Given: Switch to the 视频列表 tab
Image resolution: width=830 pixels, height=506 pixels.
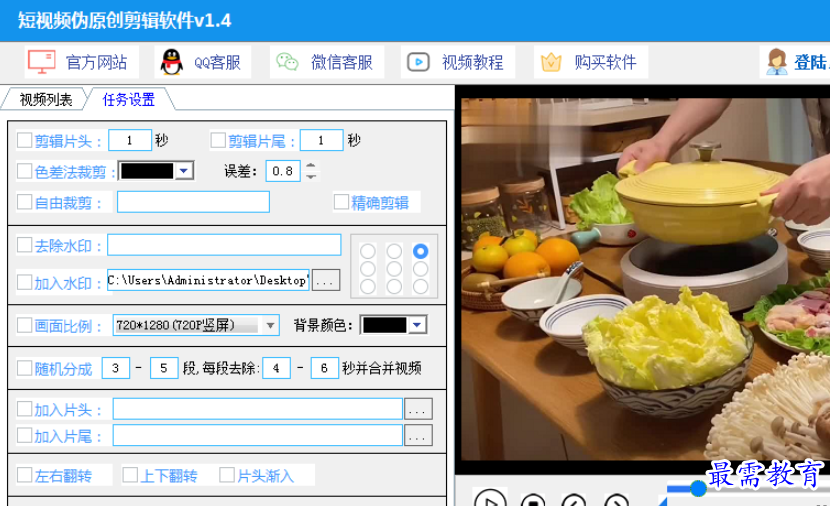Looking at the screenshot, I should coord(46,100).
